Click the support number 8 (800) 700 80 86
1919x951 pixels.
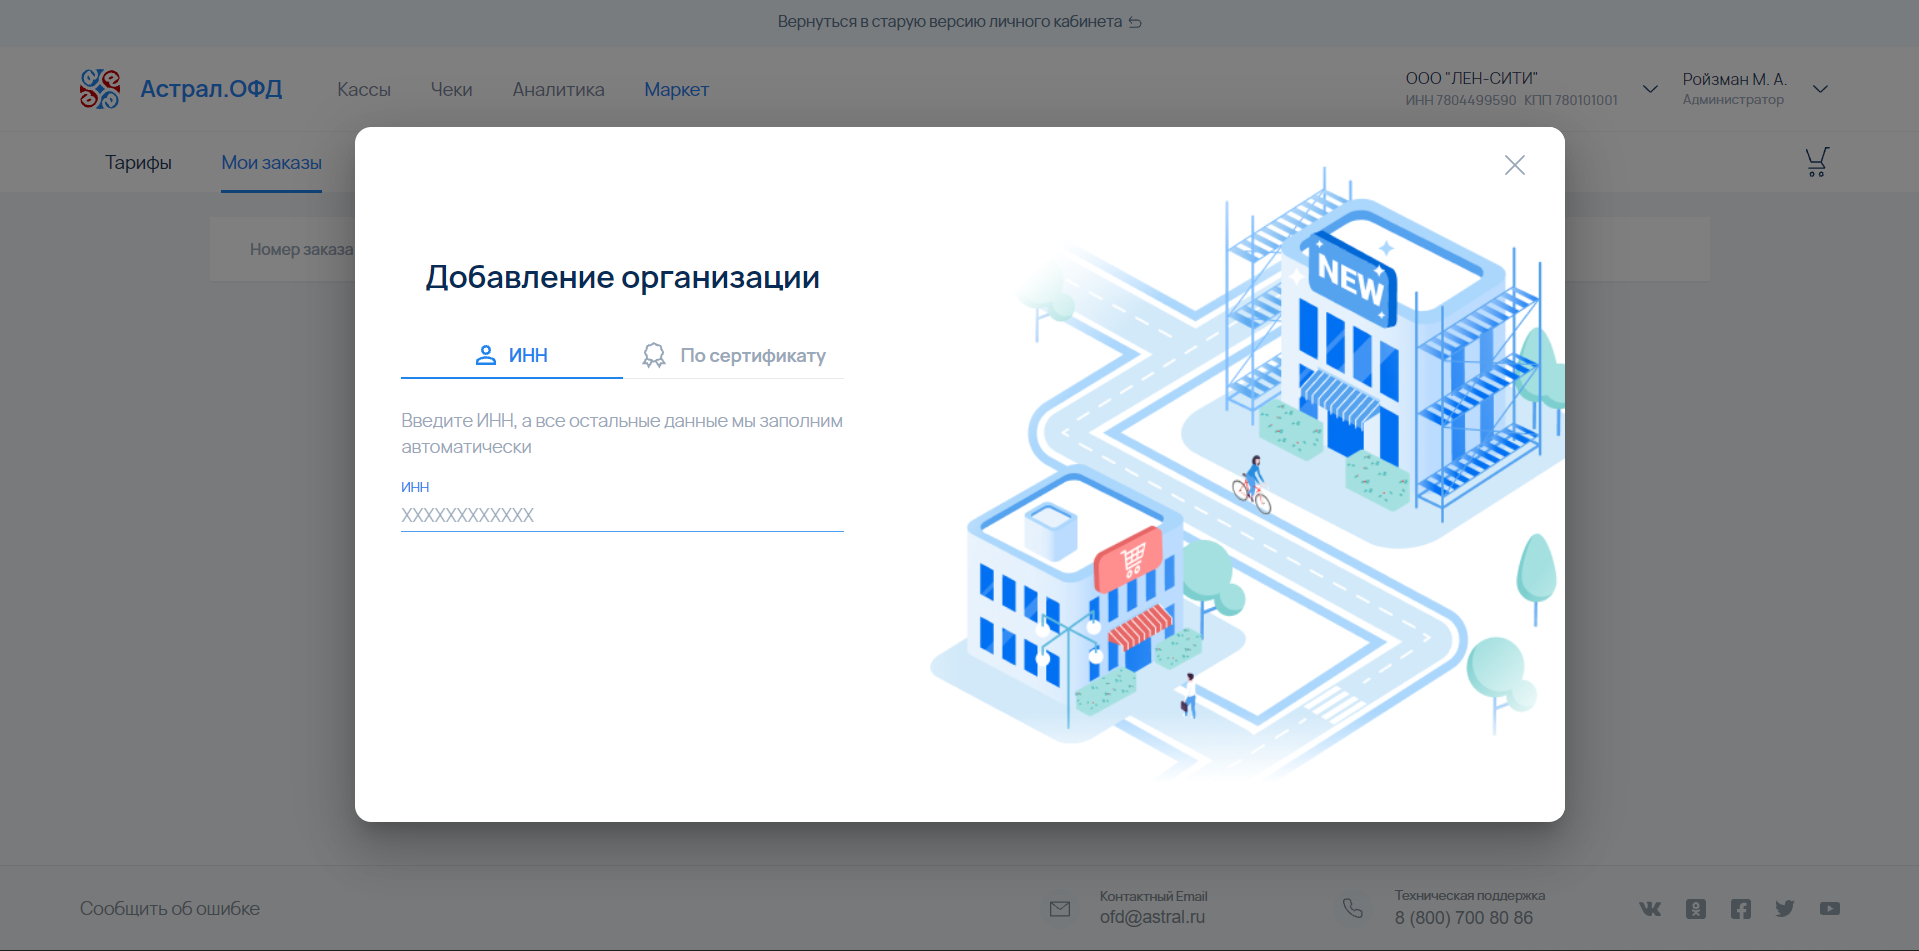(x=1463, y=917)
